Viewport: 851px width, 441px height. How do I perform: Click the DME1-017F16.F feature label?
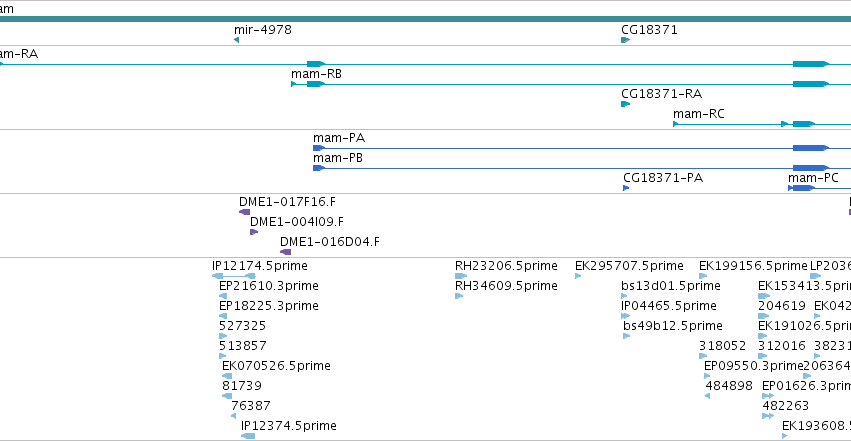point(287,202)
